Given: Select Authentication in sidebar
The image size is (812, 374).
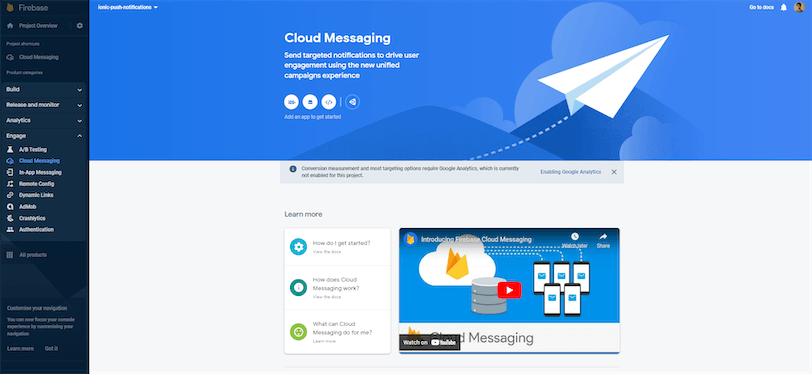Looking at the screenshot, I should 36,229.
